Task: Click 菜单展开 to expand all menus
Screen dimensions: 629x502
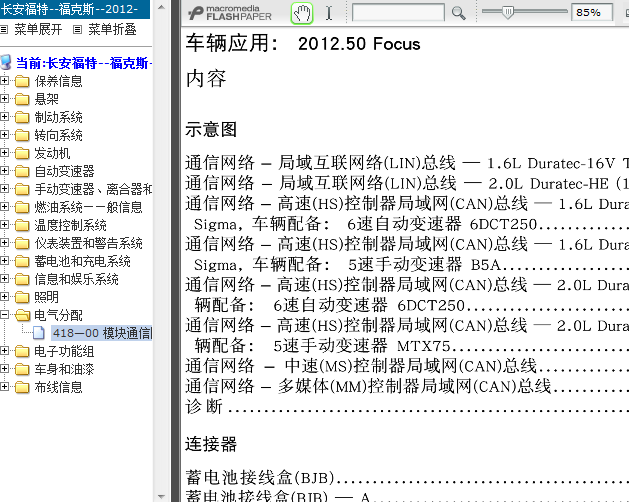Action: pyautogui.click(x=38, y=29)
